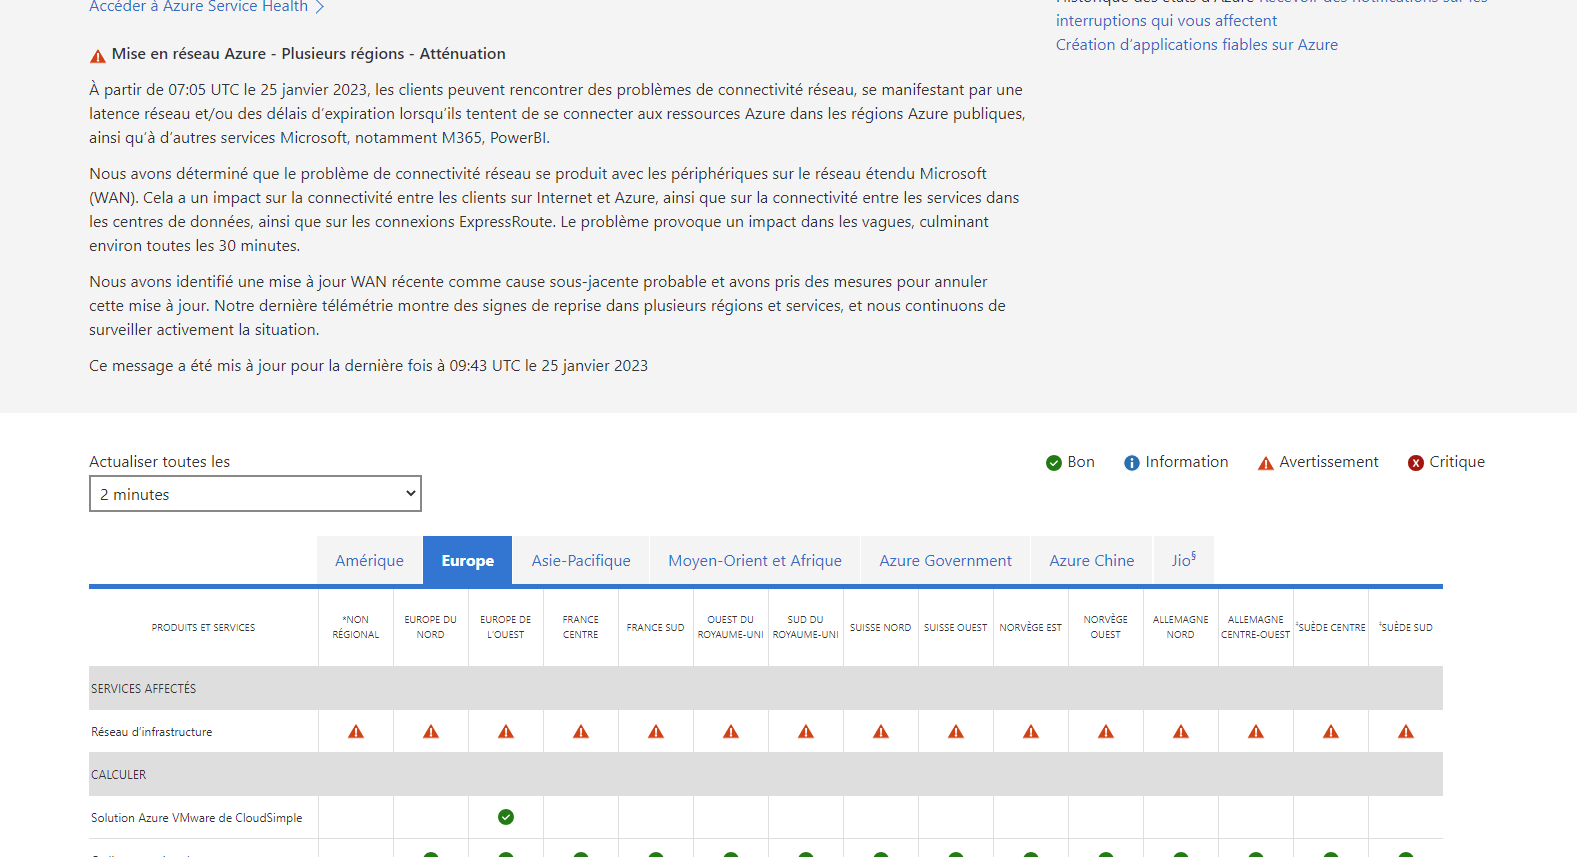Click the Non régional column header
This screenshot has width=1577, height=857.
tap(356, 627)
